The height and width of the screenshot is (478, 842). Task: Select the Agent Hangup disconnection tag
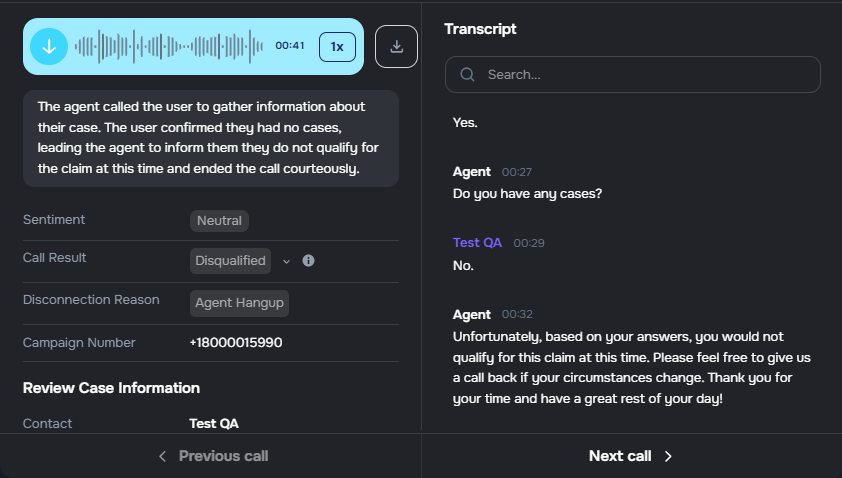coord(239,303)
